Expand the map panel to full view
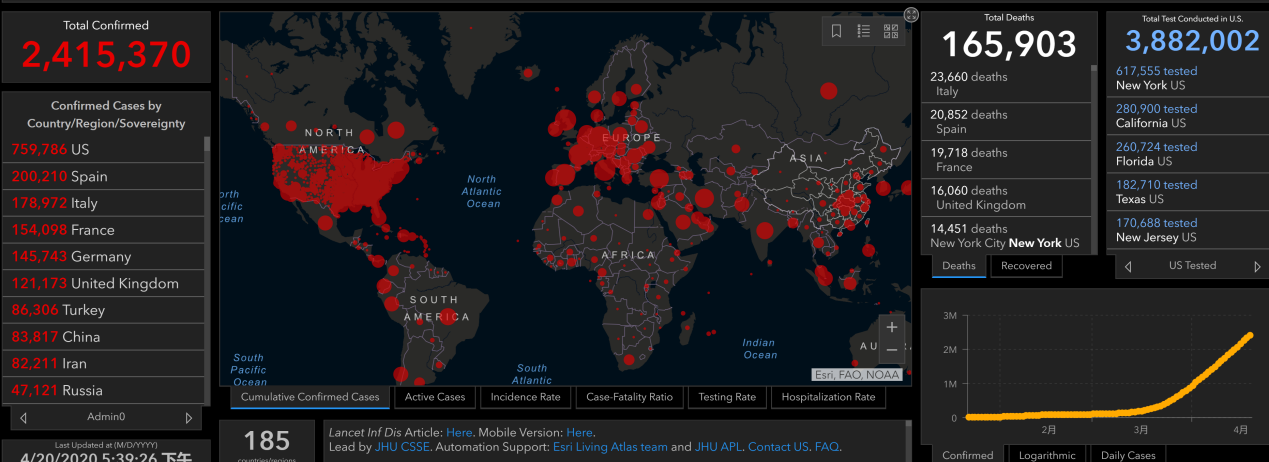1269x462 pixels. pyautogui.click(x=911, y=14)
